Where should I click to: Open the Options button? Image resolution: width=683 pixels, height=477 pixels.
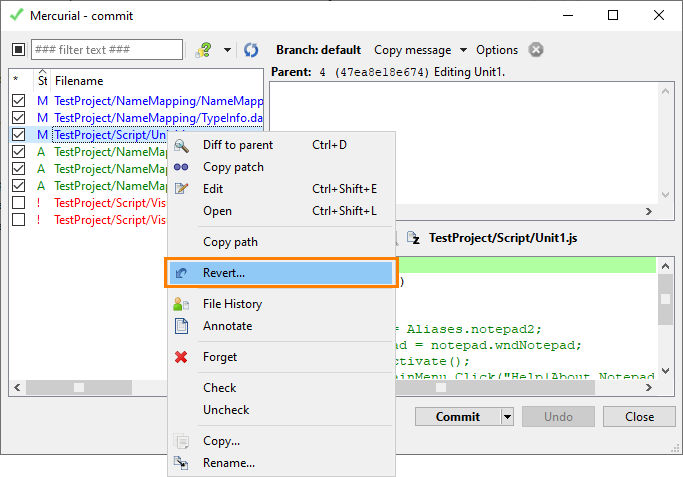[497, 50]
